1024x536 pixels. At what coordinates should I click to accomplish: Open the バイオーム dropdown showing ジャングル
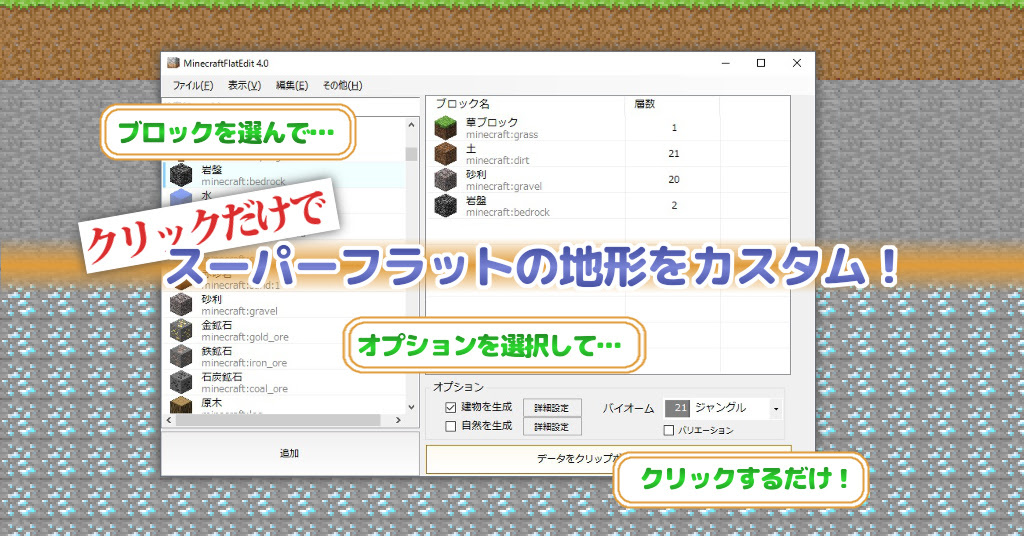[x=723, y=408]
